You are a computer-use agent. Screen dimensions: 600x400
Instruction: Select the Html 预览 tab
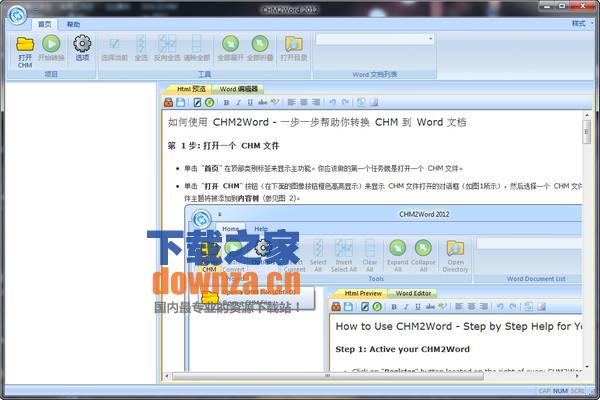coord(191,89)
